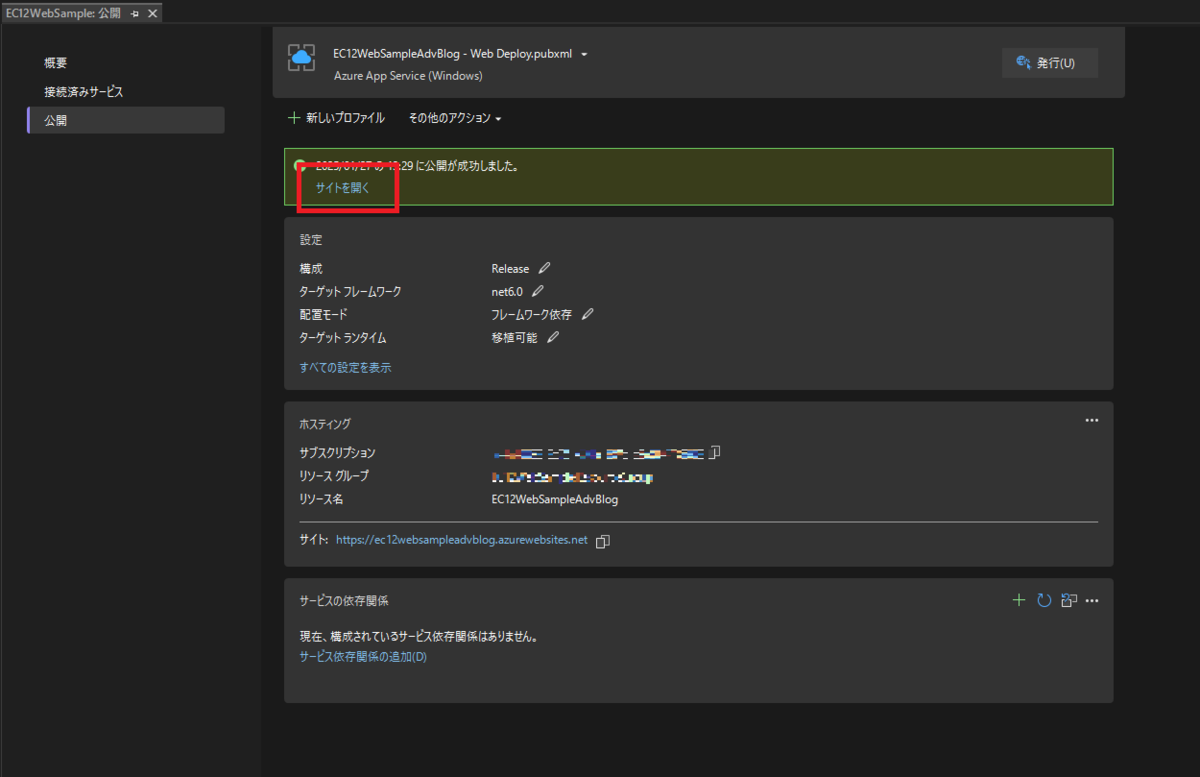Copy the subscription ID with copy icon
Image resolution: width=1200 pixels, height=777 pixels.
click(x=715, y=453)
